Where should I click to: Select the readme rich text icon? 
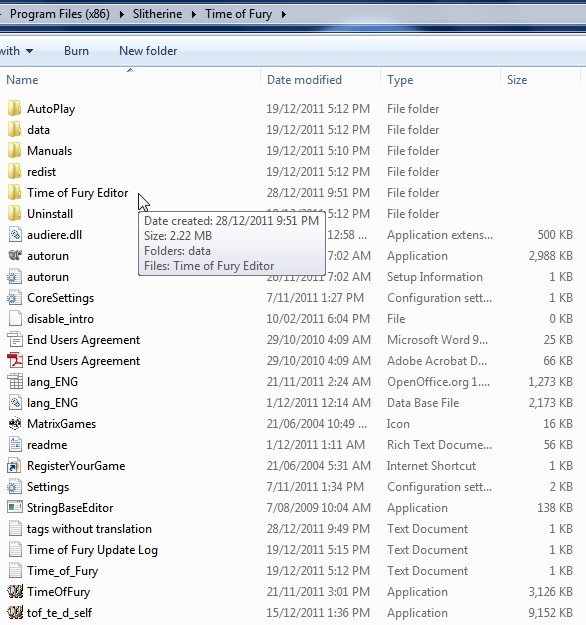tap(15, 445)
